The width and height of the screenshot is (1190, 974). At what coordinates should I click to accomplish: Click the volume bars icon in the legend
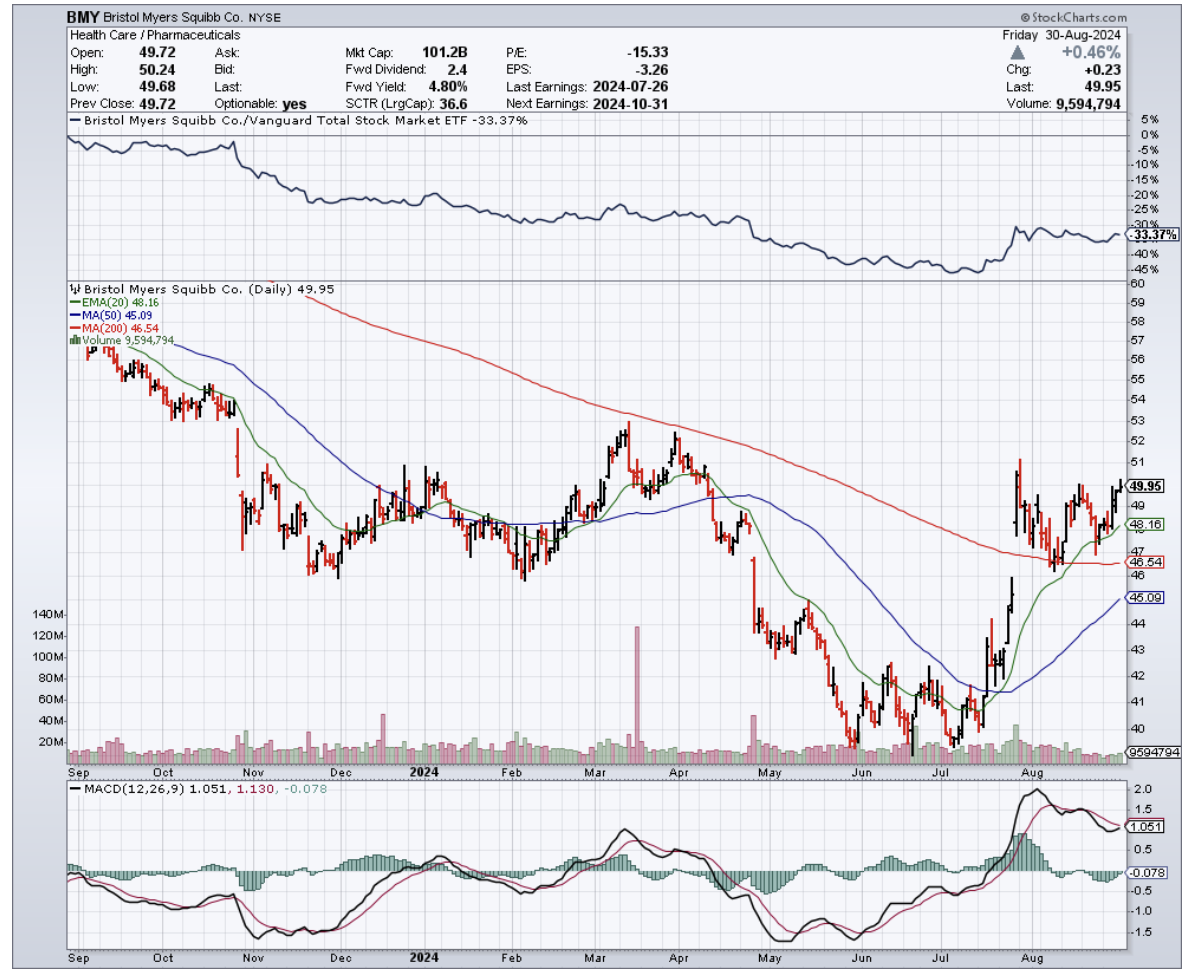pos(73,341)
